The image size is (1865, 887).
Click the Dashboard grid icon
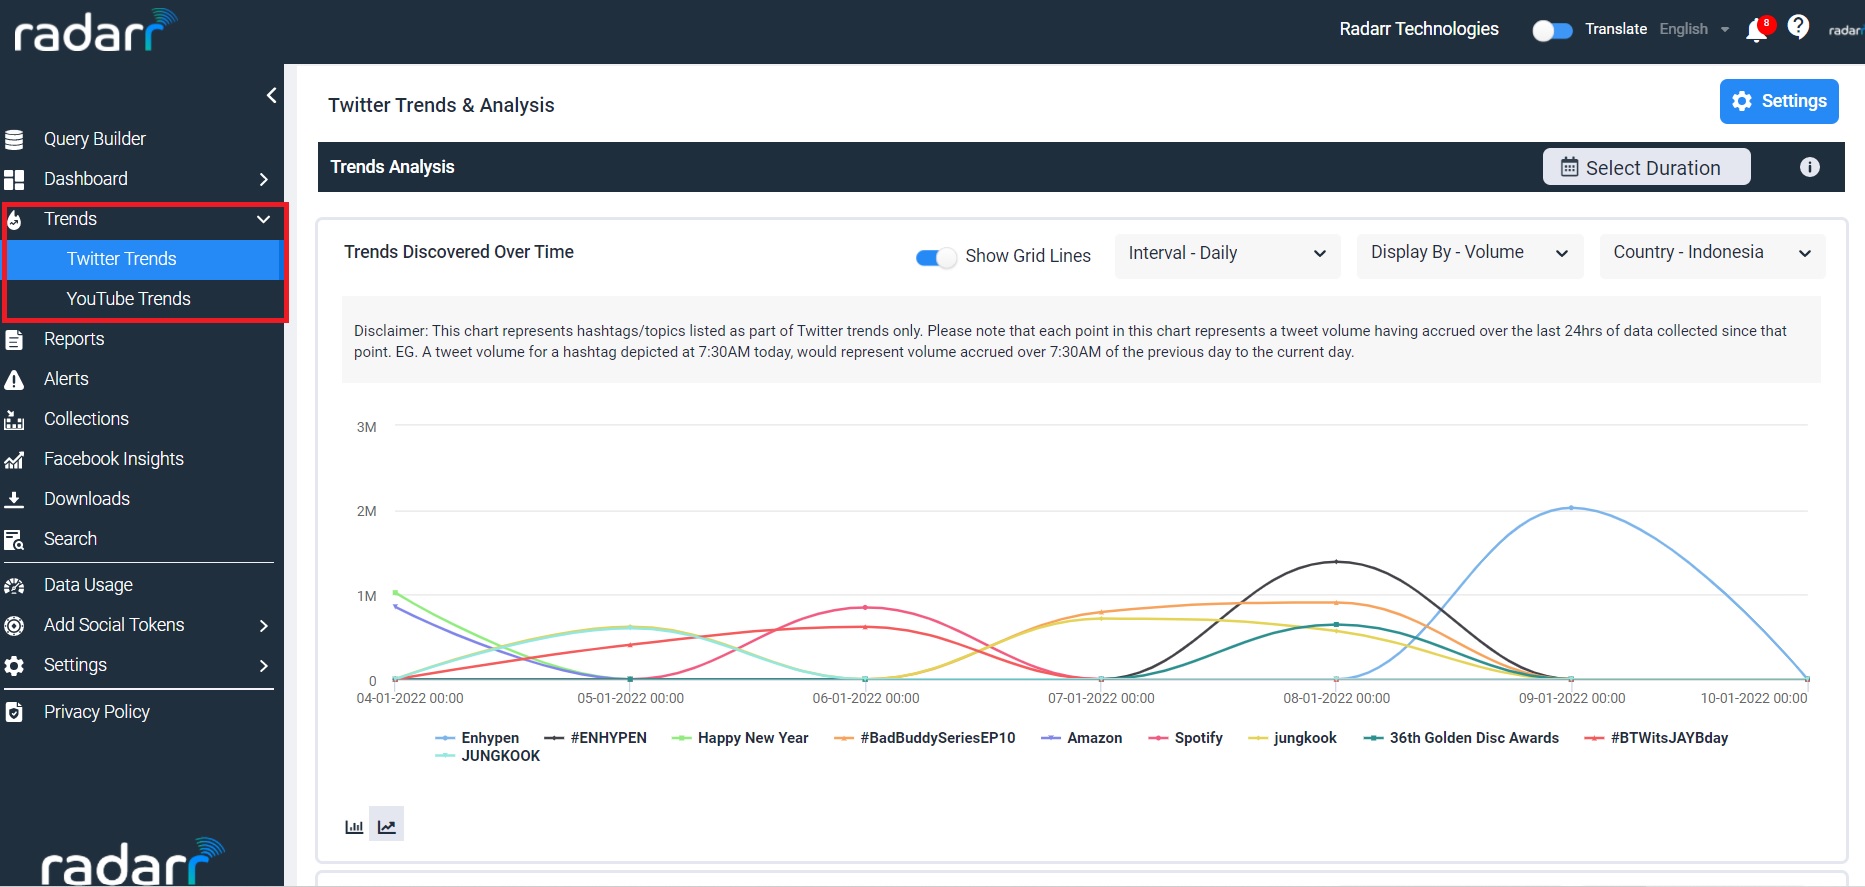point(14,179)
